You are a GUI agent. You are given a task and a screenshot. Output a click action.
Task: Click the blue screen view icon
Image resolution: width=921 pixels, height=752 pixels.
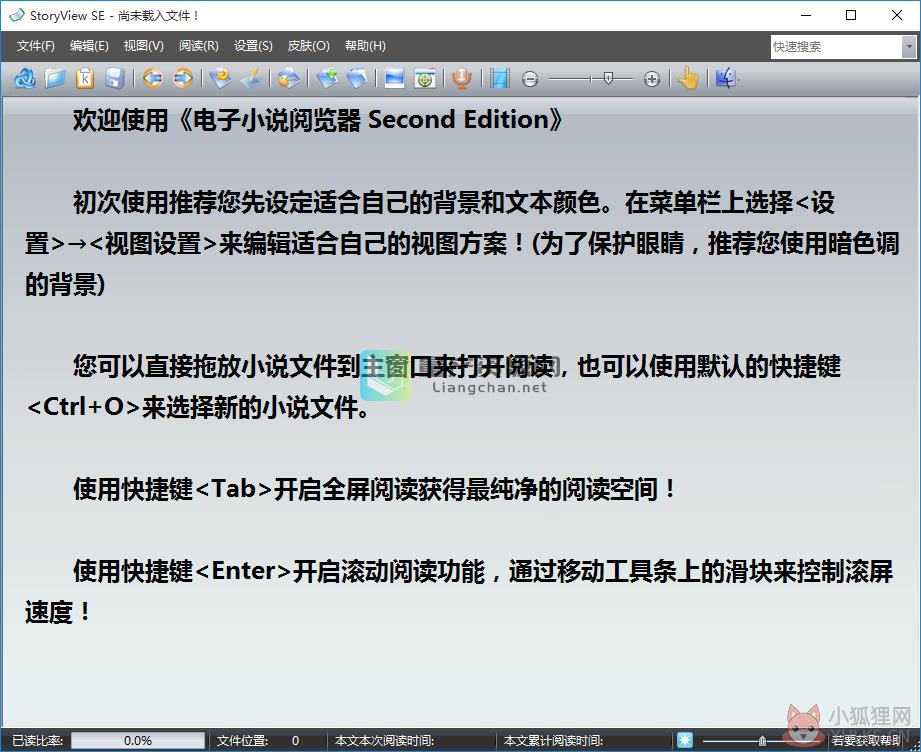point(394,78)
